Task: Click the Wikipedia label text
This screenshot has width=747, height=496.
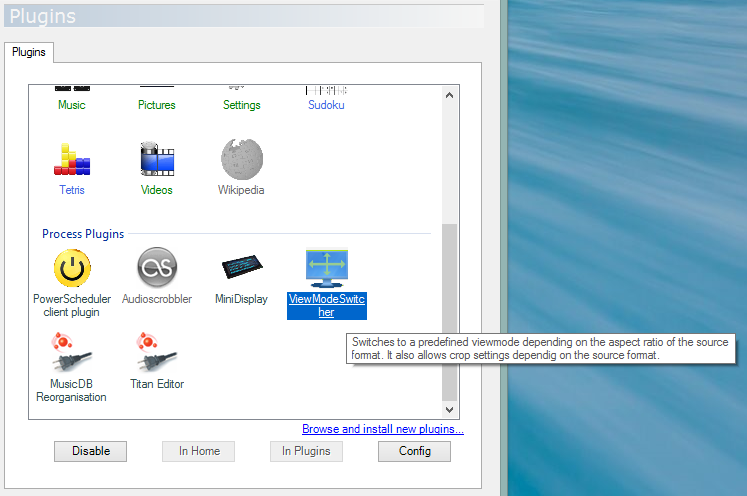Action: coord(241,190)
